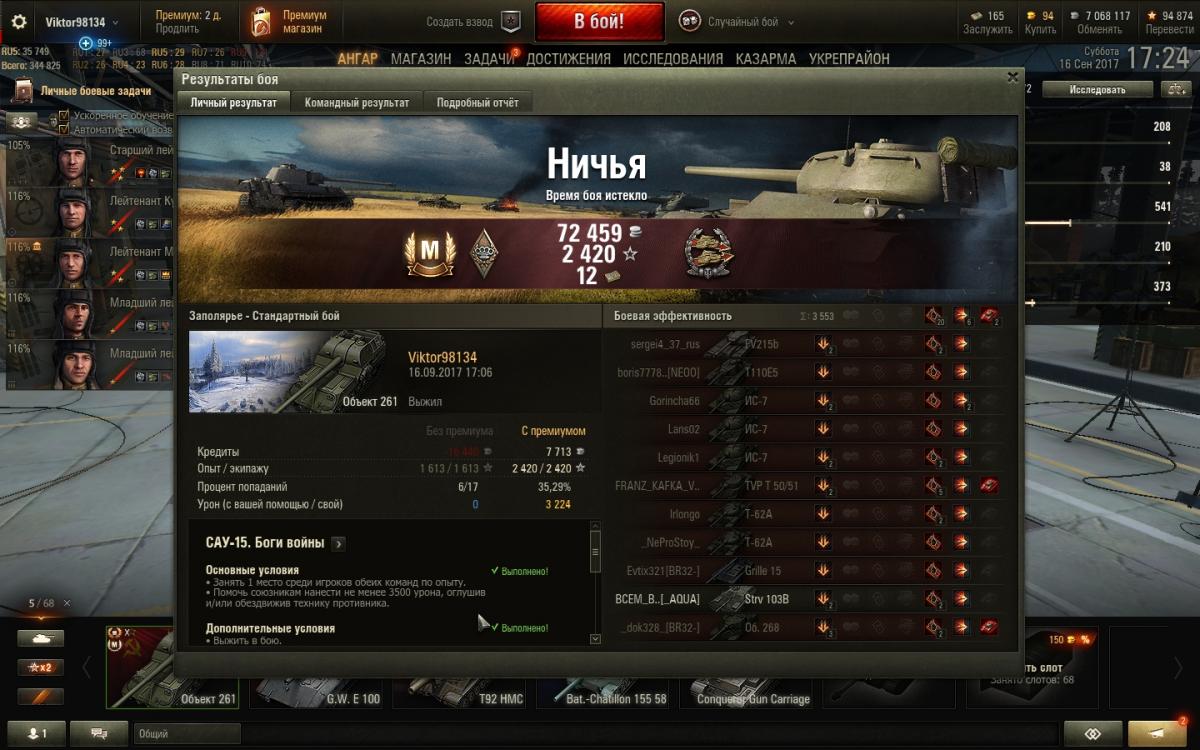1200x750 pixels.
Task: Clear the 5/68 tank filter
Action: 67,603
